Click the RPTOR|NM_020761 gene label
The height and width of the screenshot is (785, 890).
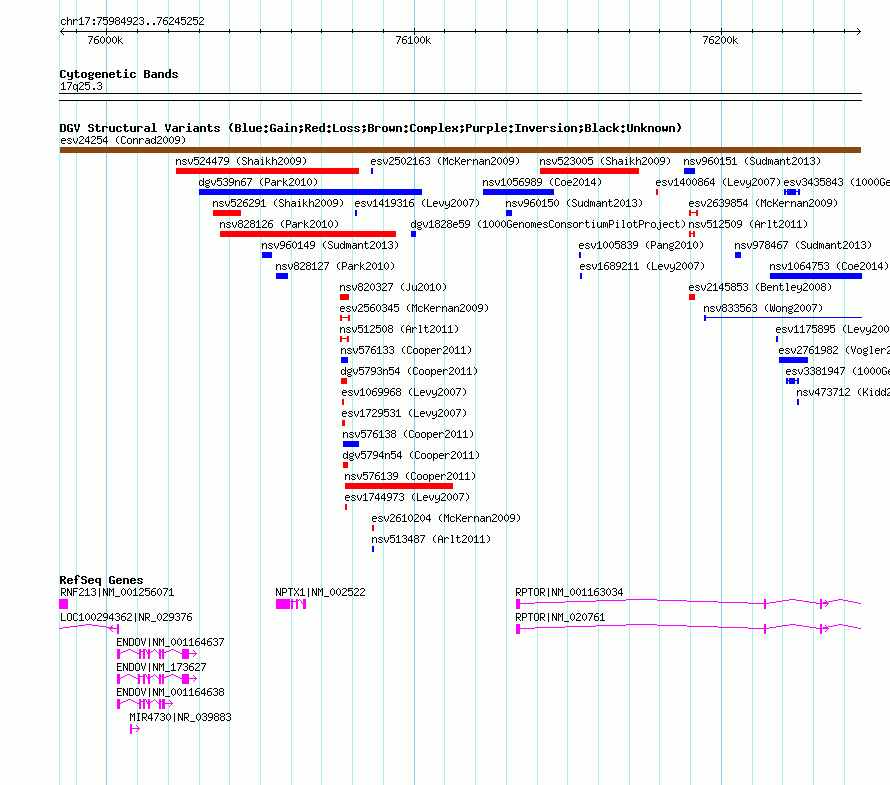pyautogui.click(x=560, y=617)
